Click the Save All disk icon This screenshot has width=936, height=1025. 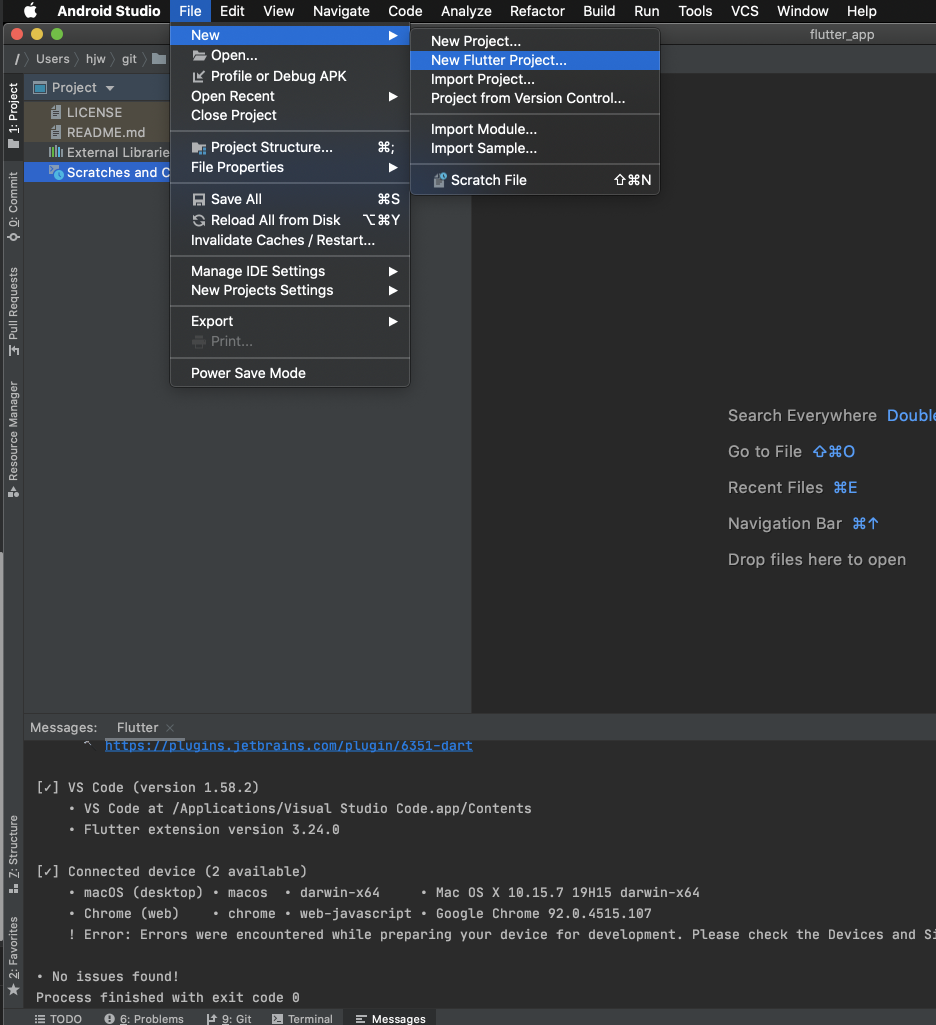pos(199,199)
